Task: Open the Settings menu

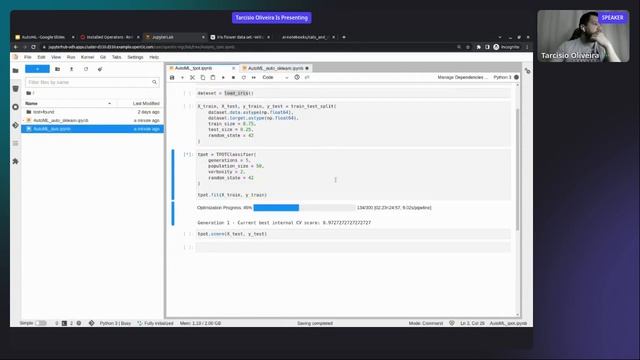Action: pos(135,57)
